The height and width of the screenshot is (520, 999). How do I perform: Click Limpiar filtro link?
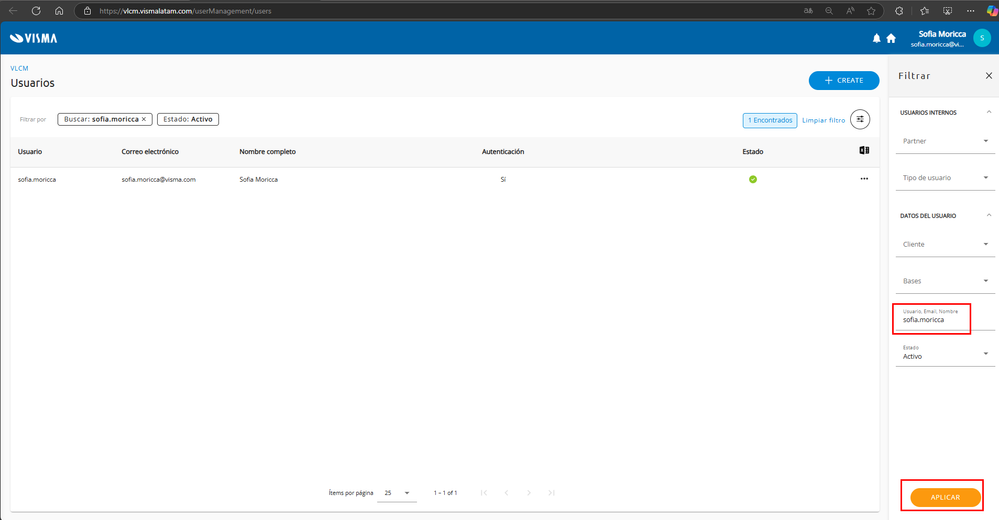click(x=823, y=120)
